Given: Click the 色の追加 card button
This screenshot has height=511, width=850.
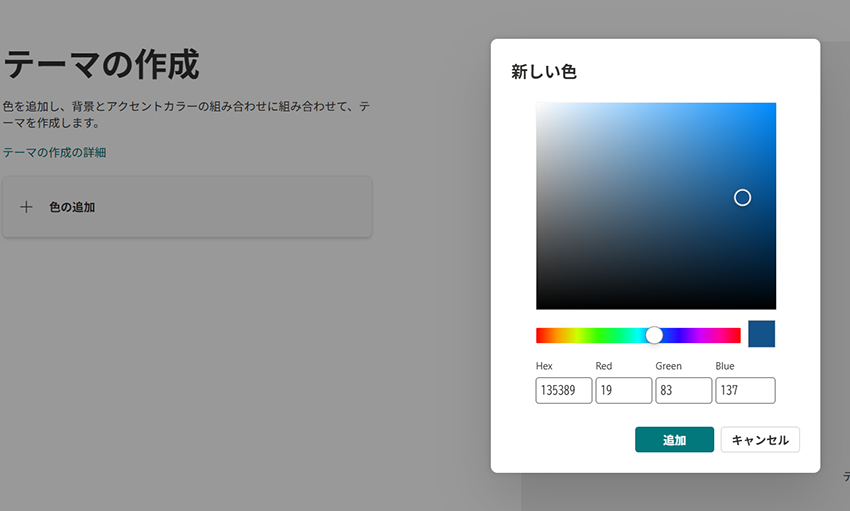Looking at the screenshot, I should tap(187, 207).
